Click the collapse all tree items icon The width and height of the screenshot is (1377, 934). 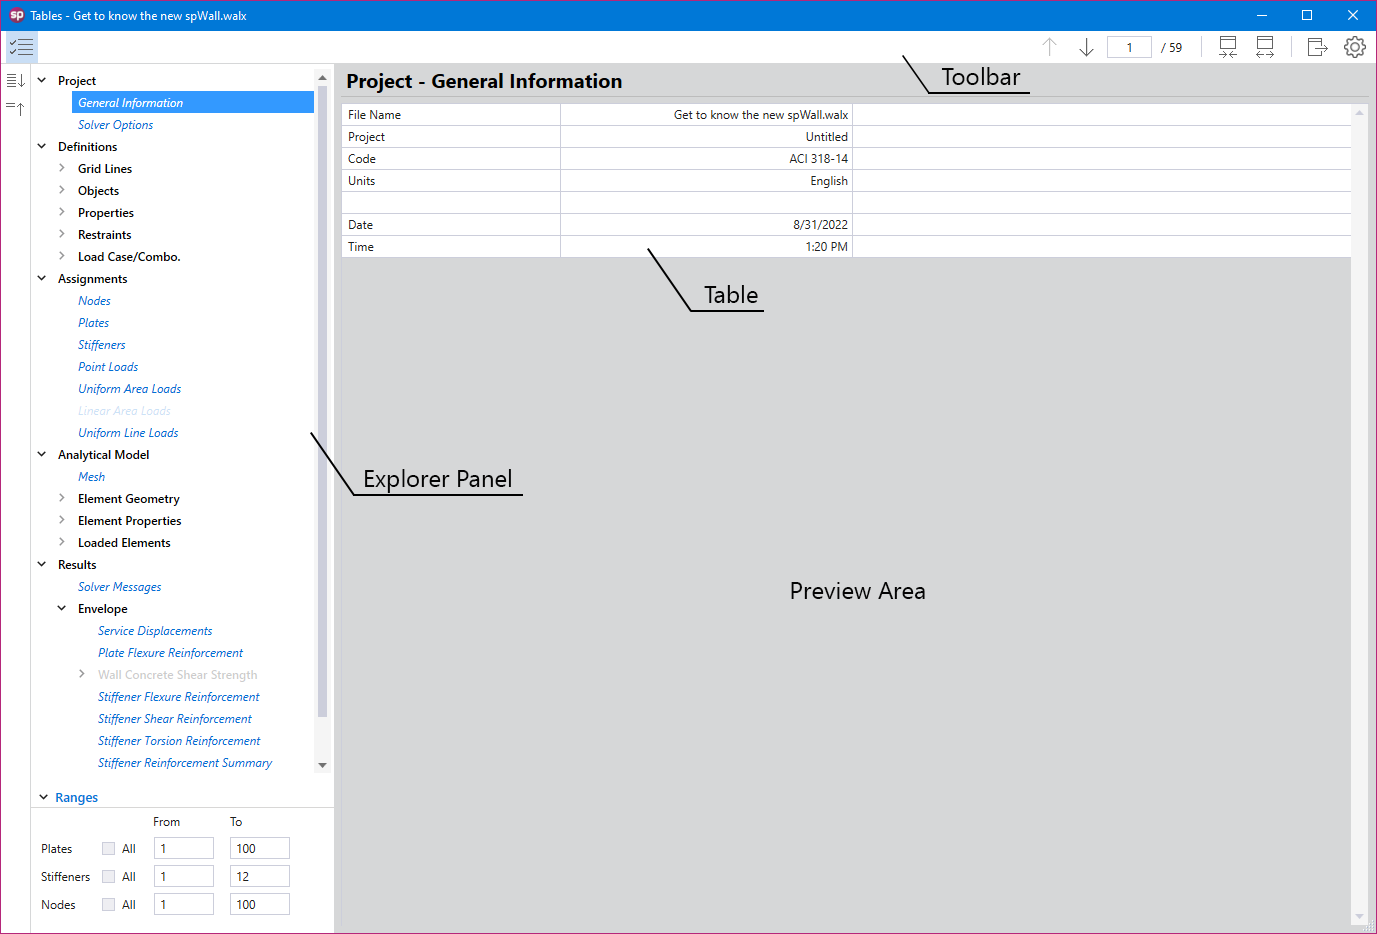point(15,108)
